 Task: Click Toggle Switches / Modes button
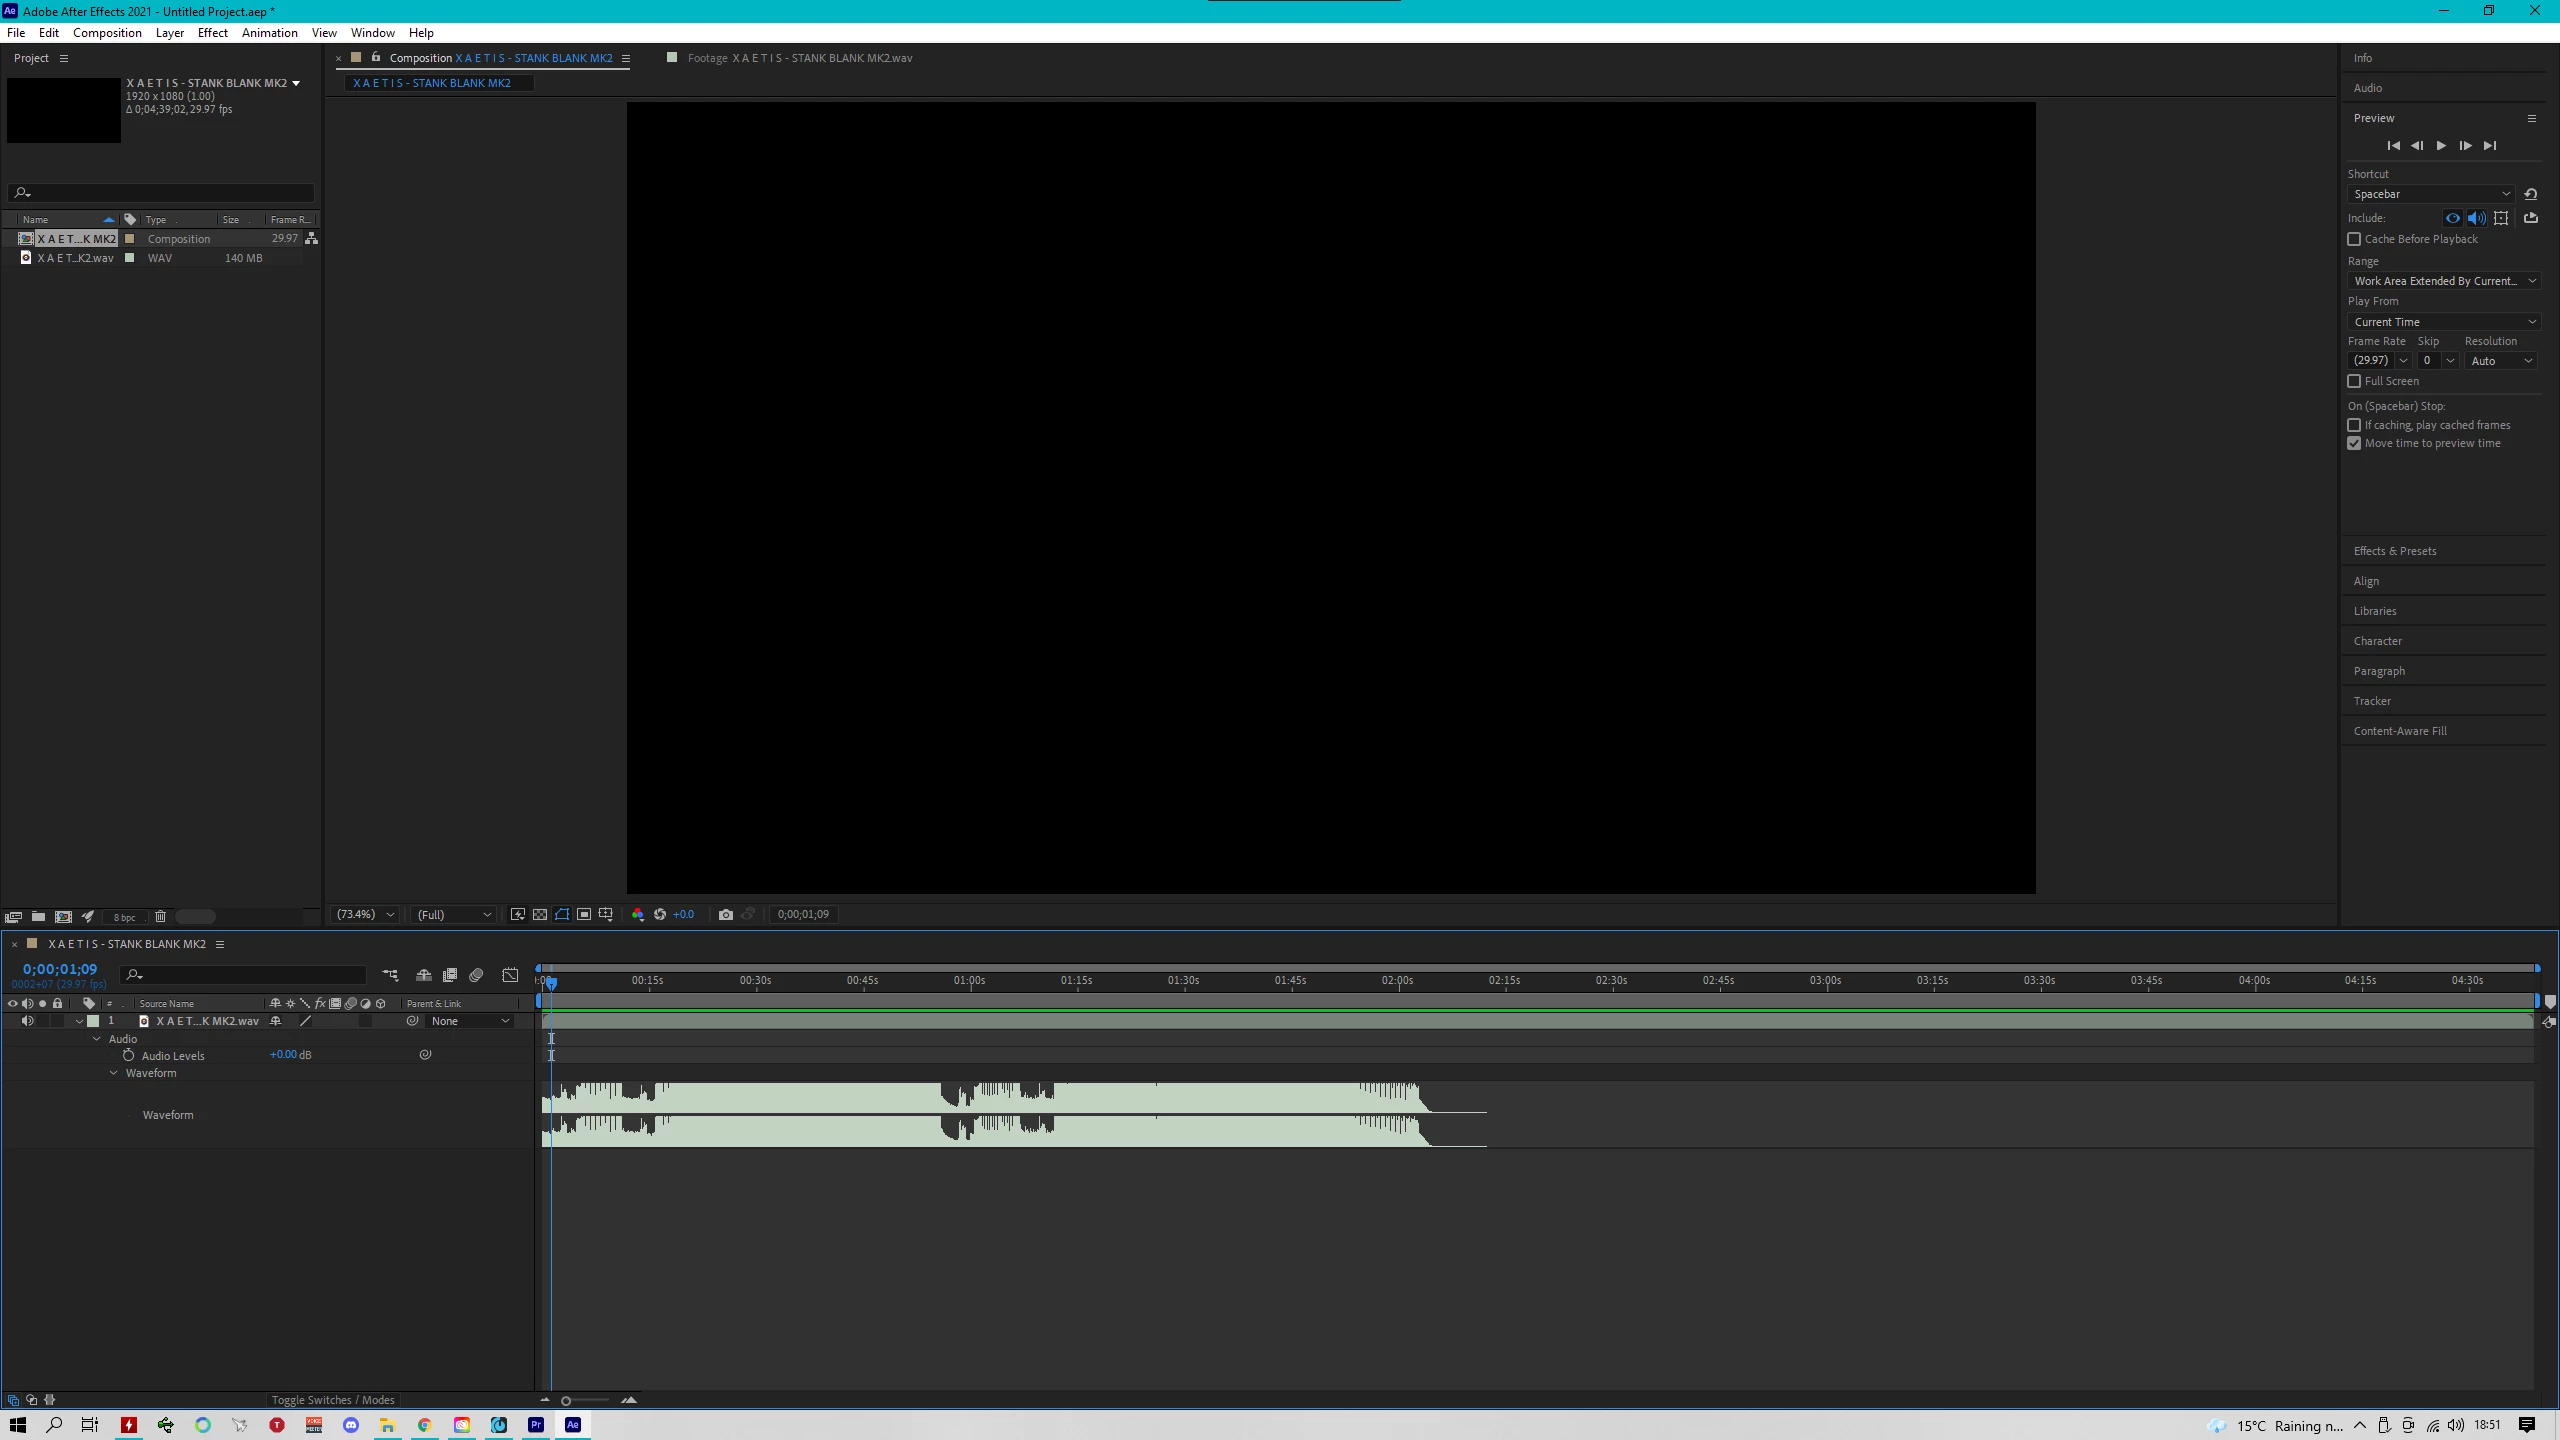click(333, 1400)
